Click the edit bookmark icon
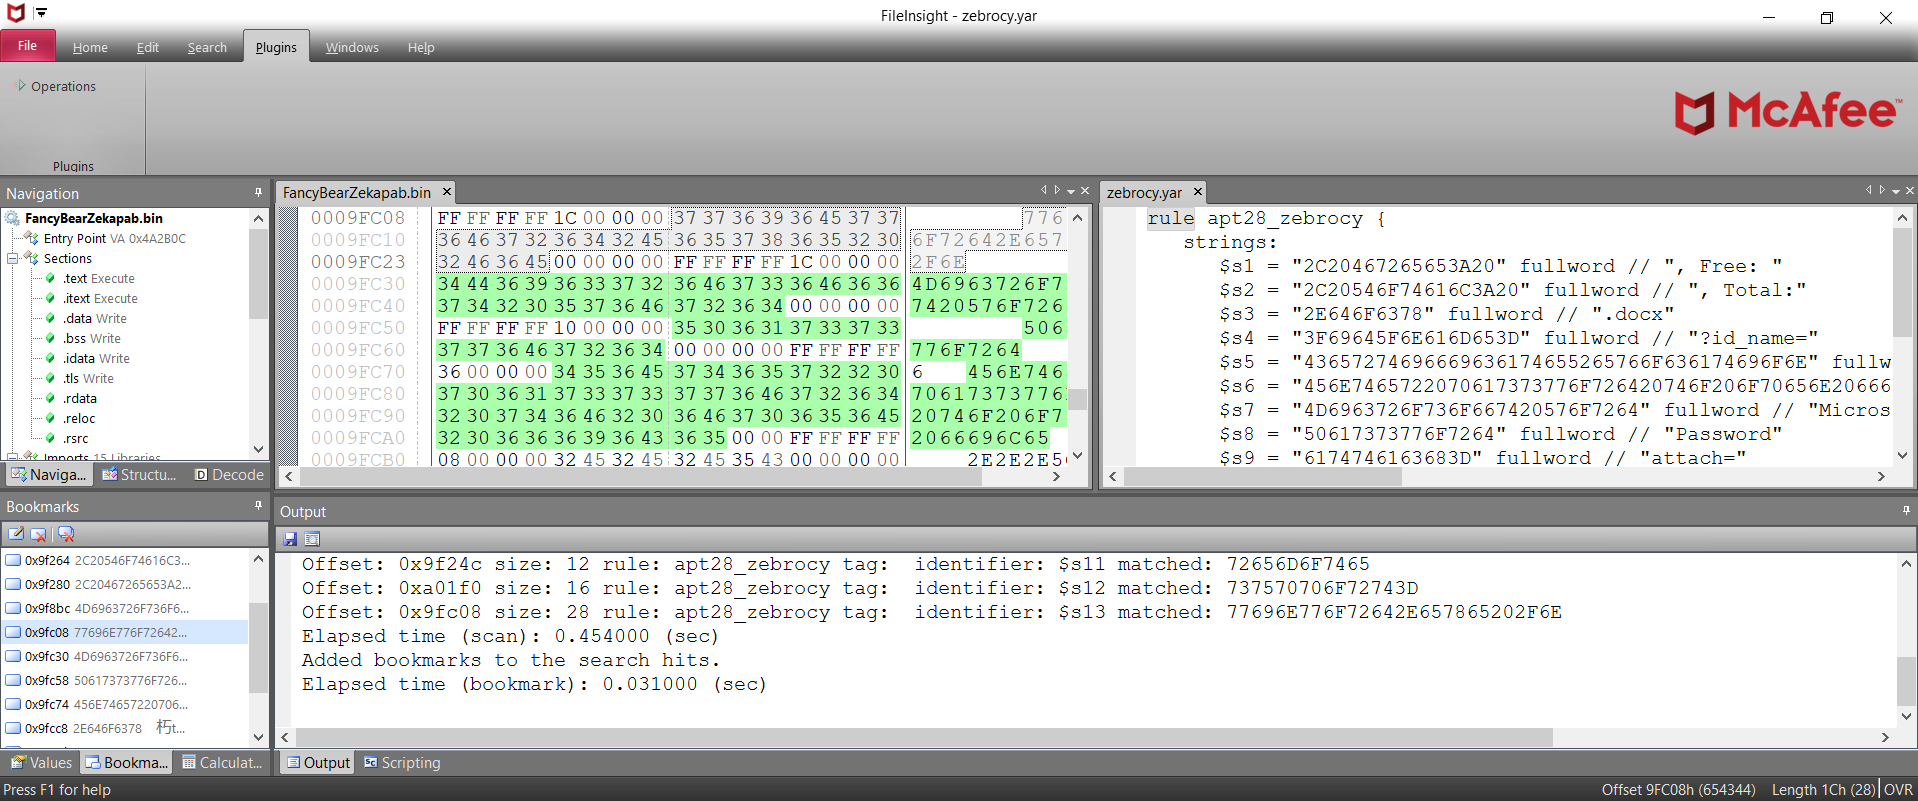This screenshot has height=801, width=1918. [16, 534]
